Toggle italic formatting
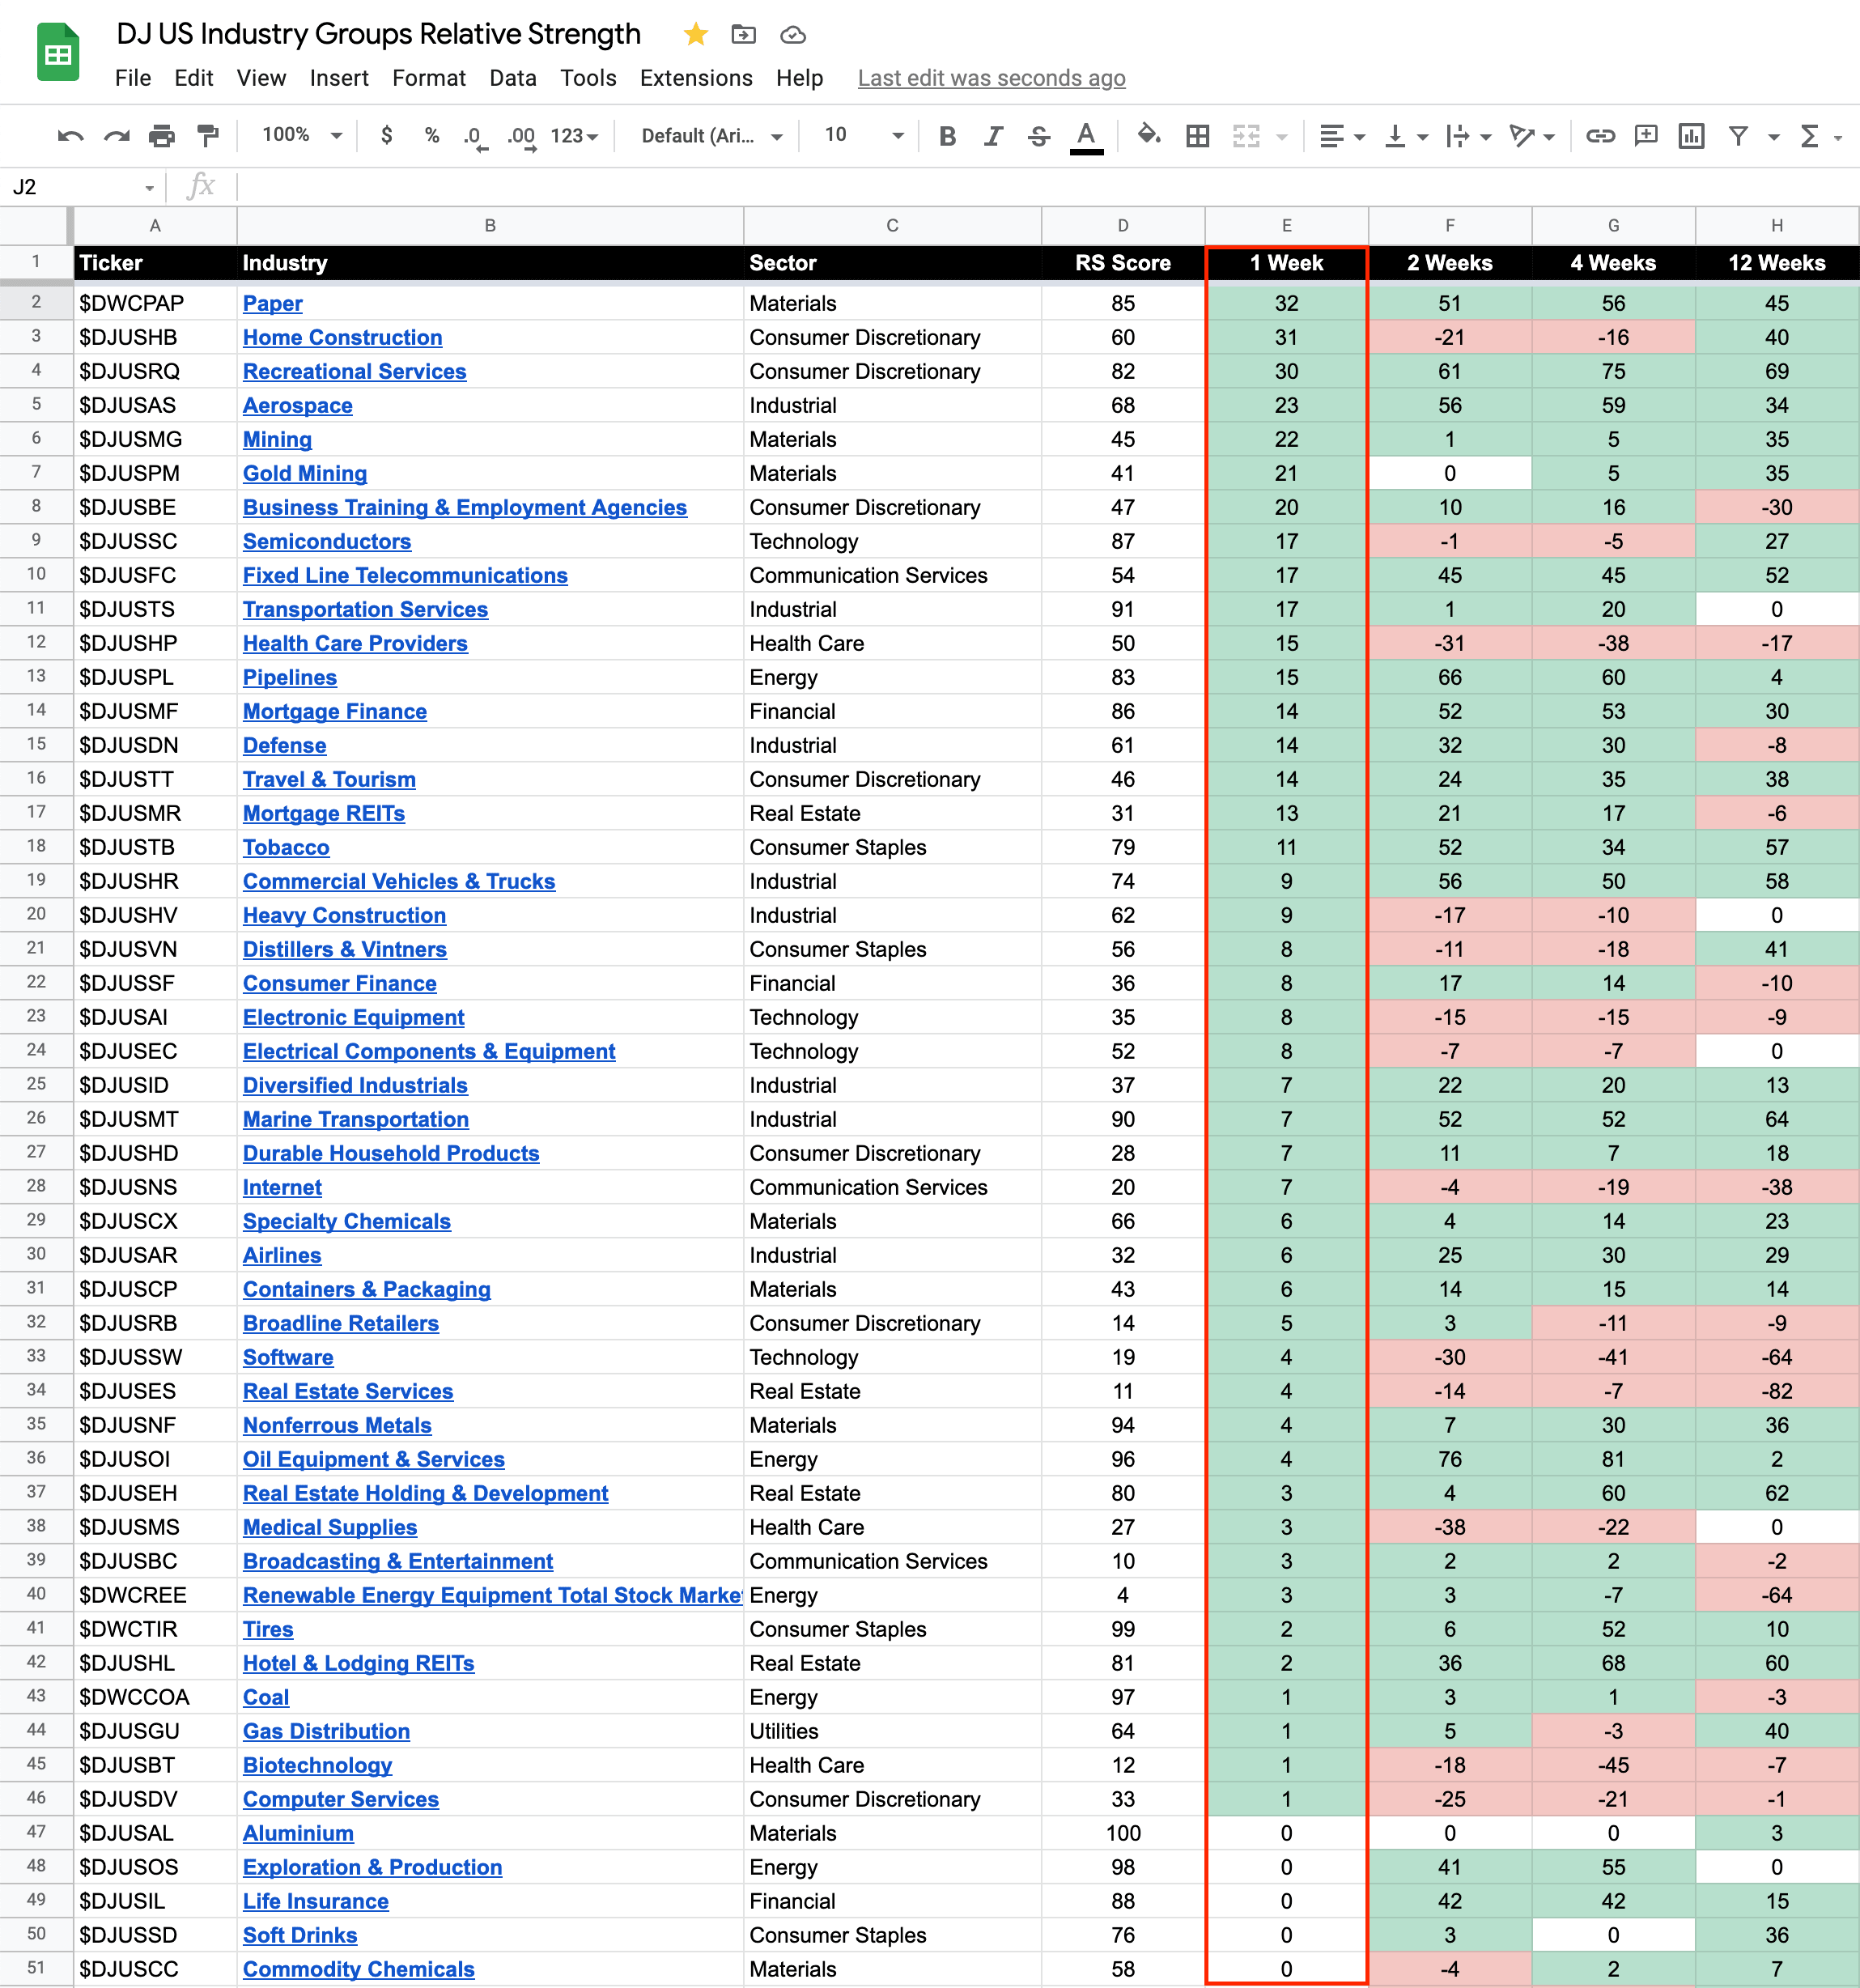This screenshot has width=1860, height=1988. click(993, 136)
